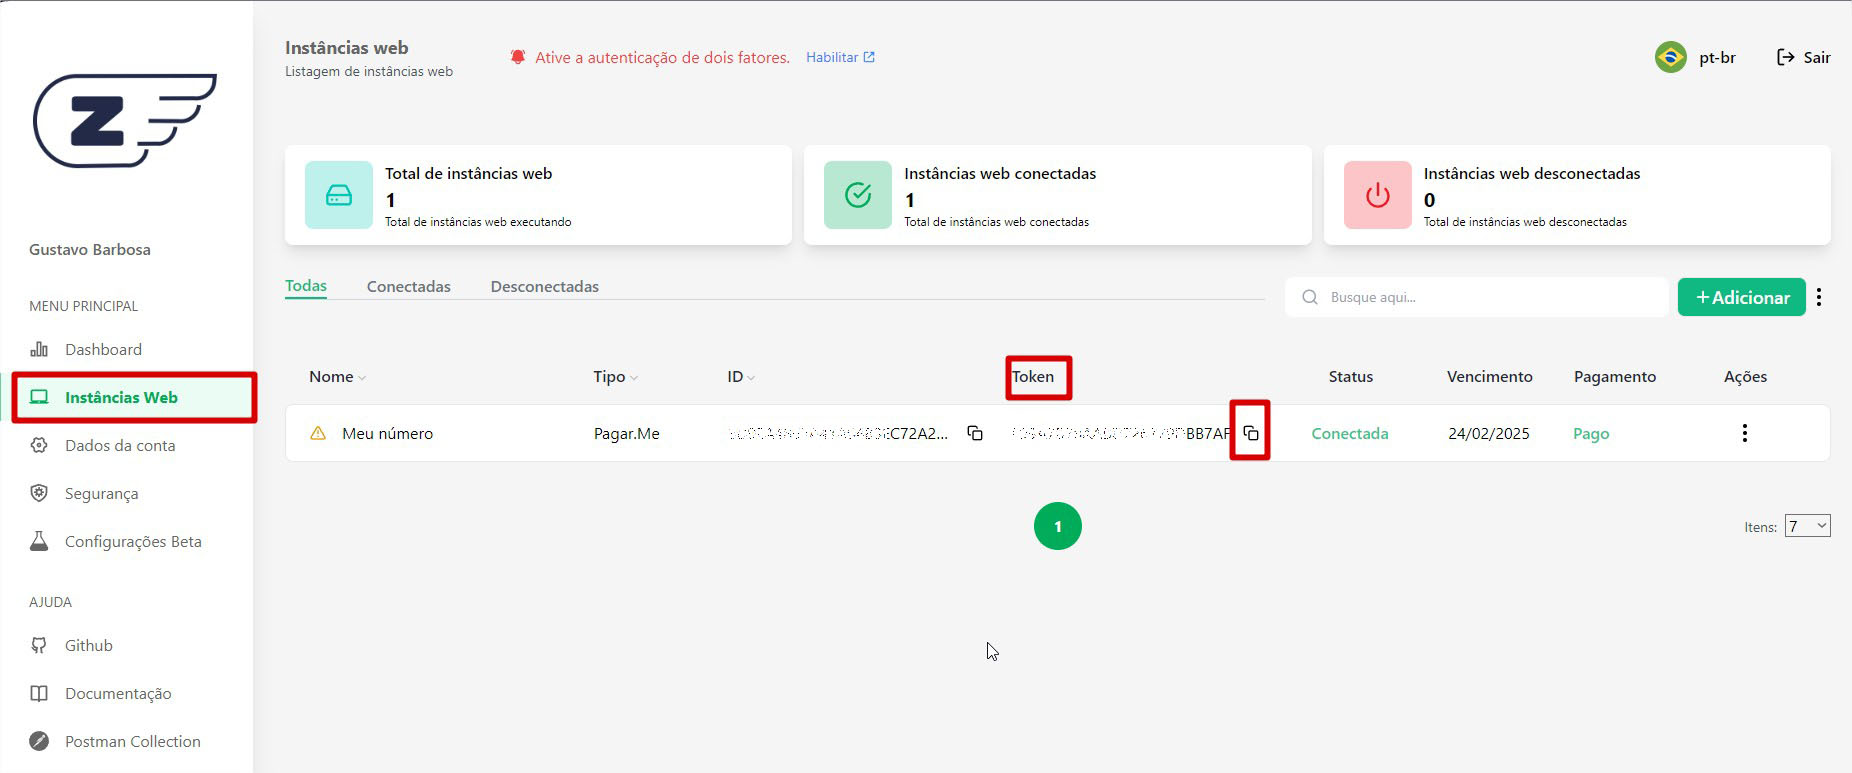Go to page 1 in pagination

[x=1058, y=526]
